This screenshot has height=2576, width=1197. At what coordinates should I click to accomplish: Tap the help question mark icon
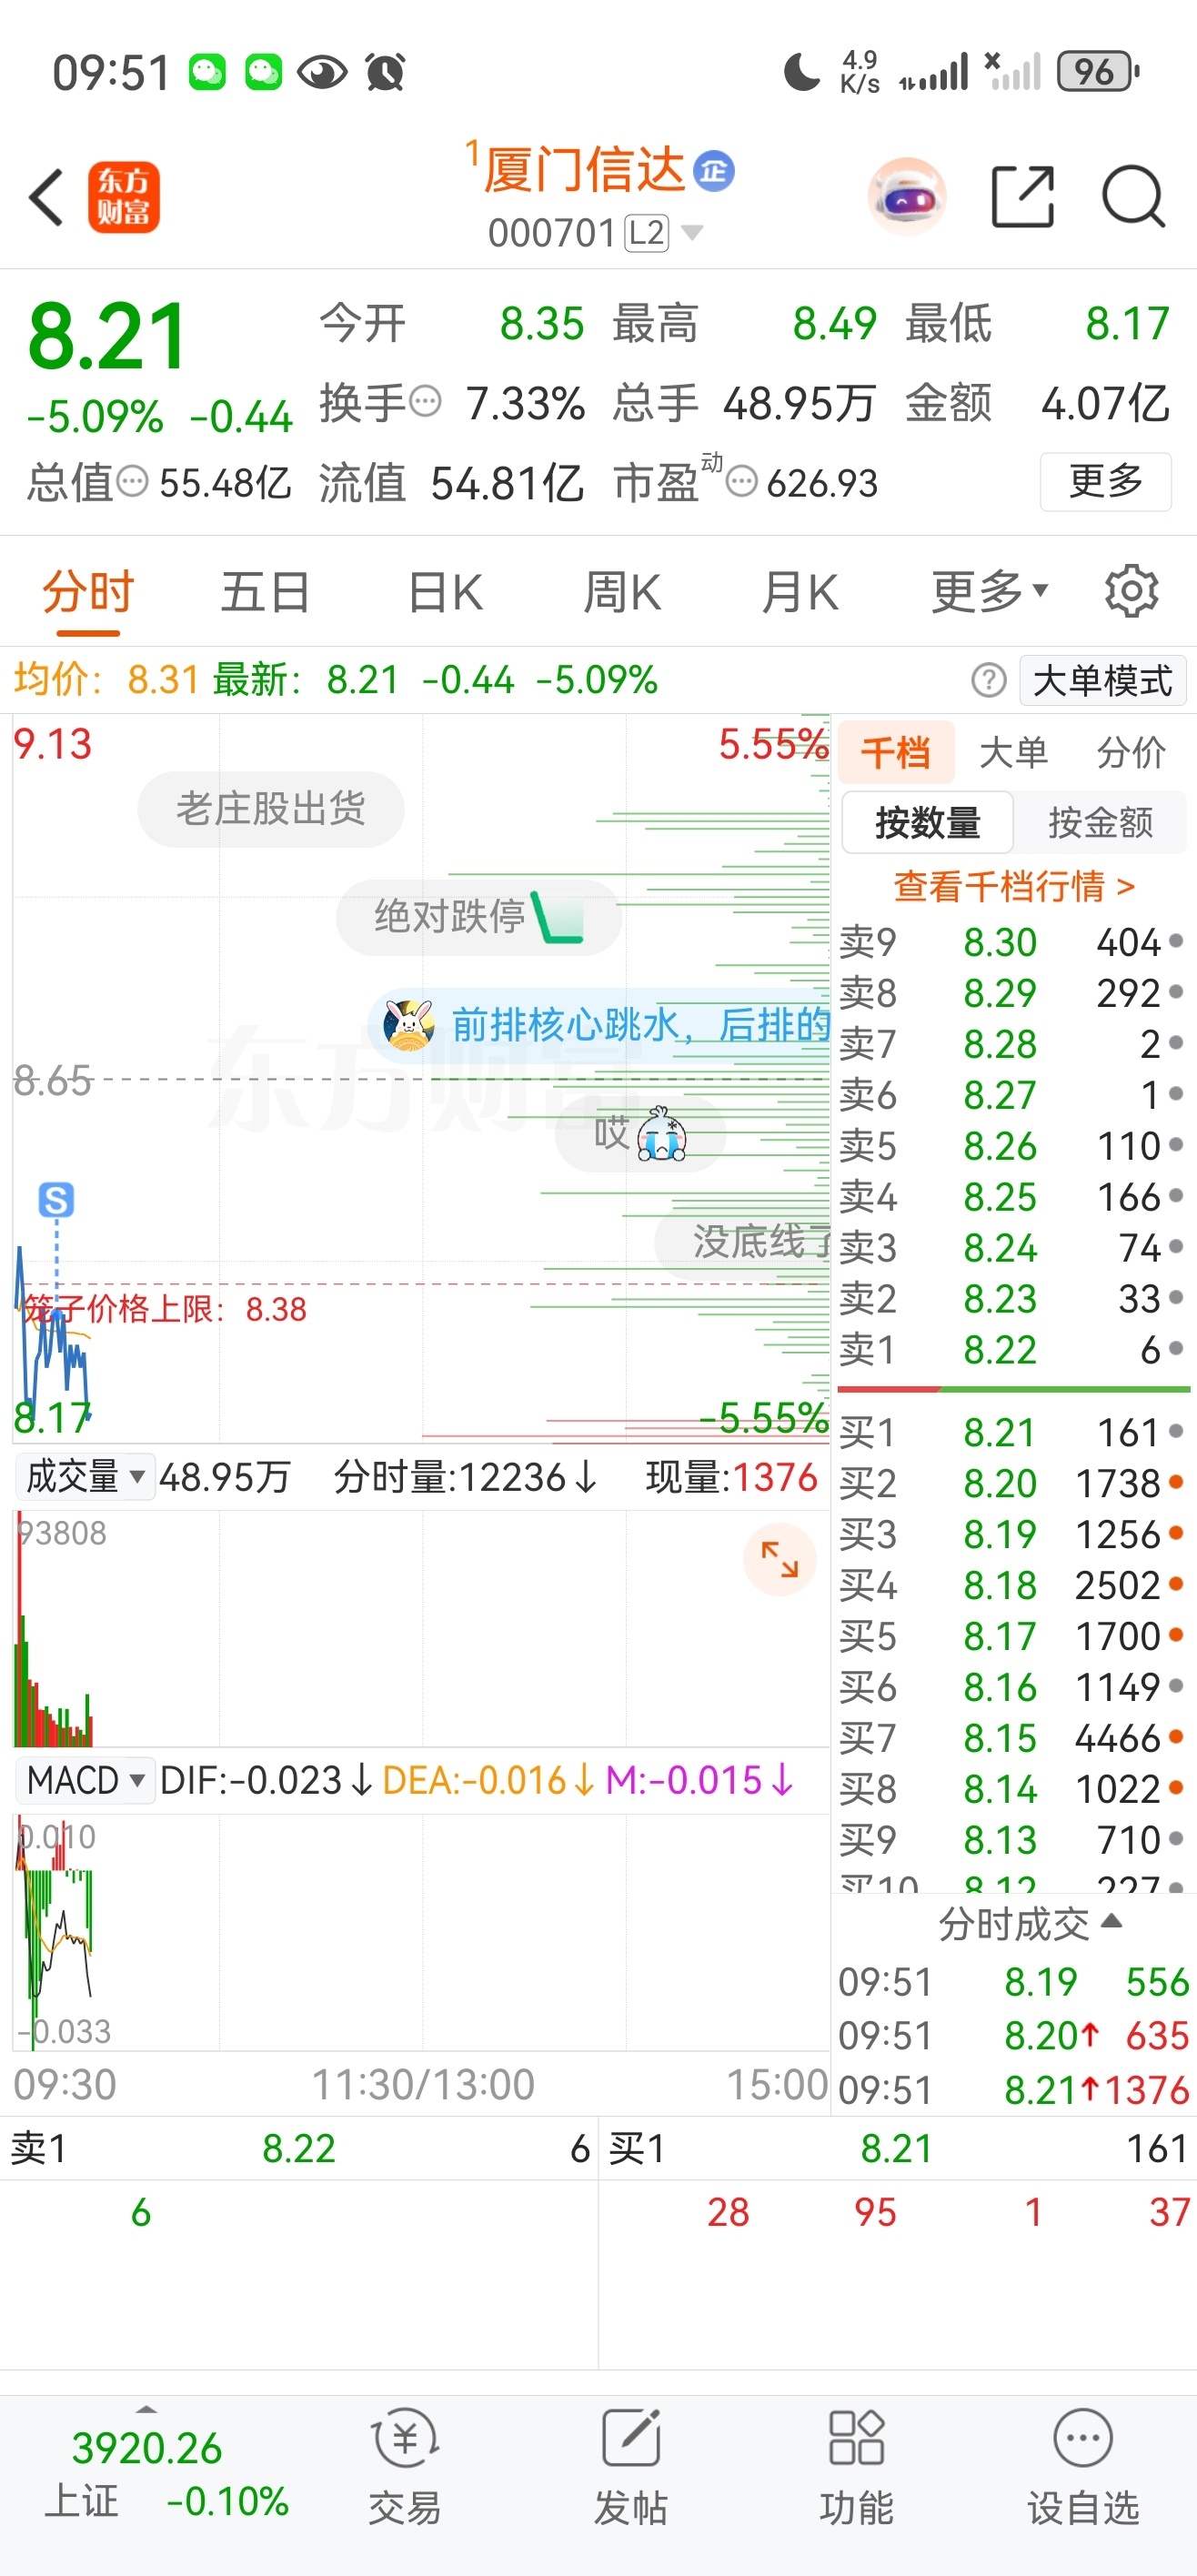pos(988,680)
